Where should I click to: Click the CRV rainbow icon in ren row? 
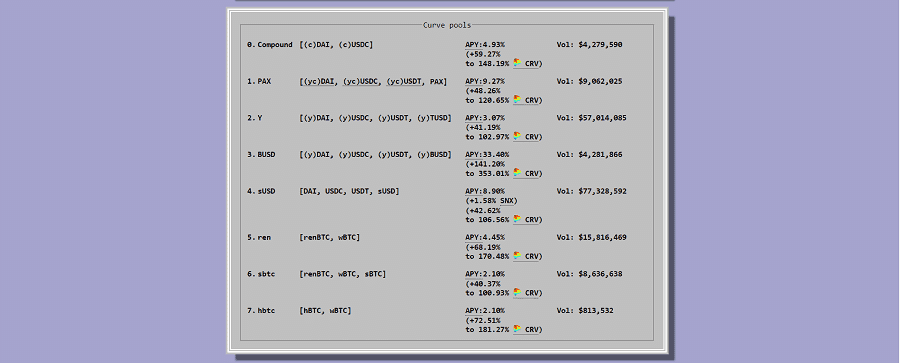click(517, 256)
